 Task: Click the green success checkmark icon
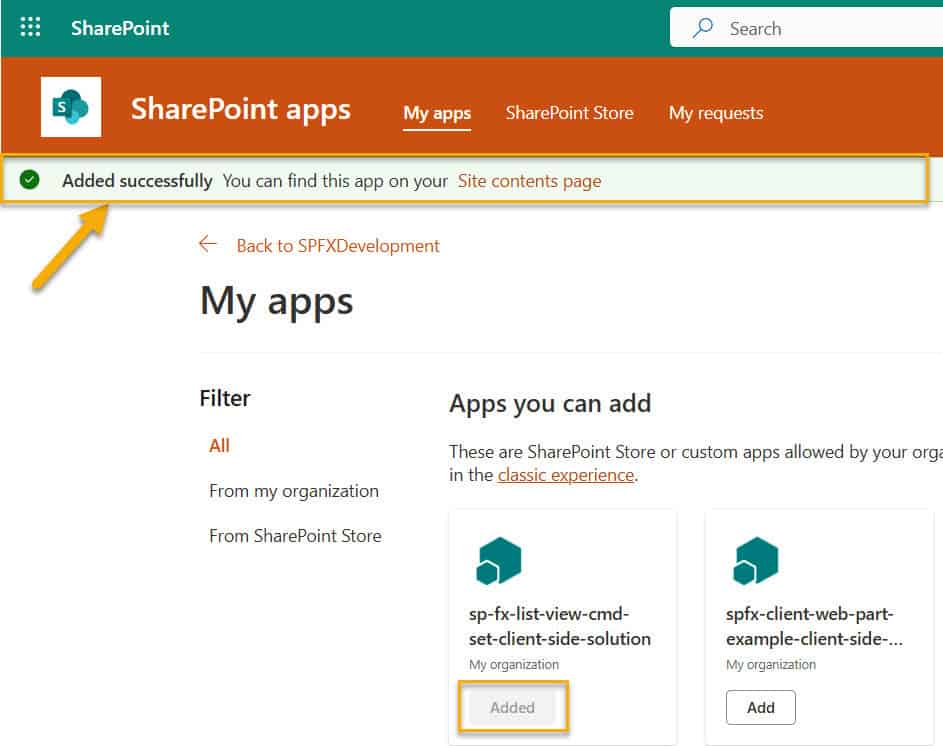click(29, 179)
